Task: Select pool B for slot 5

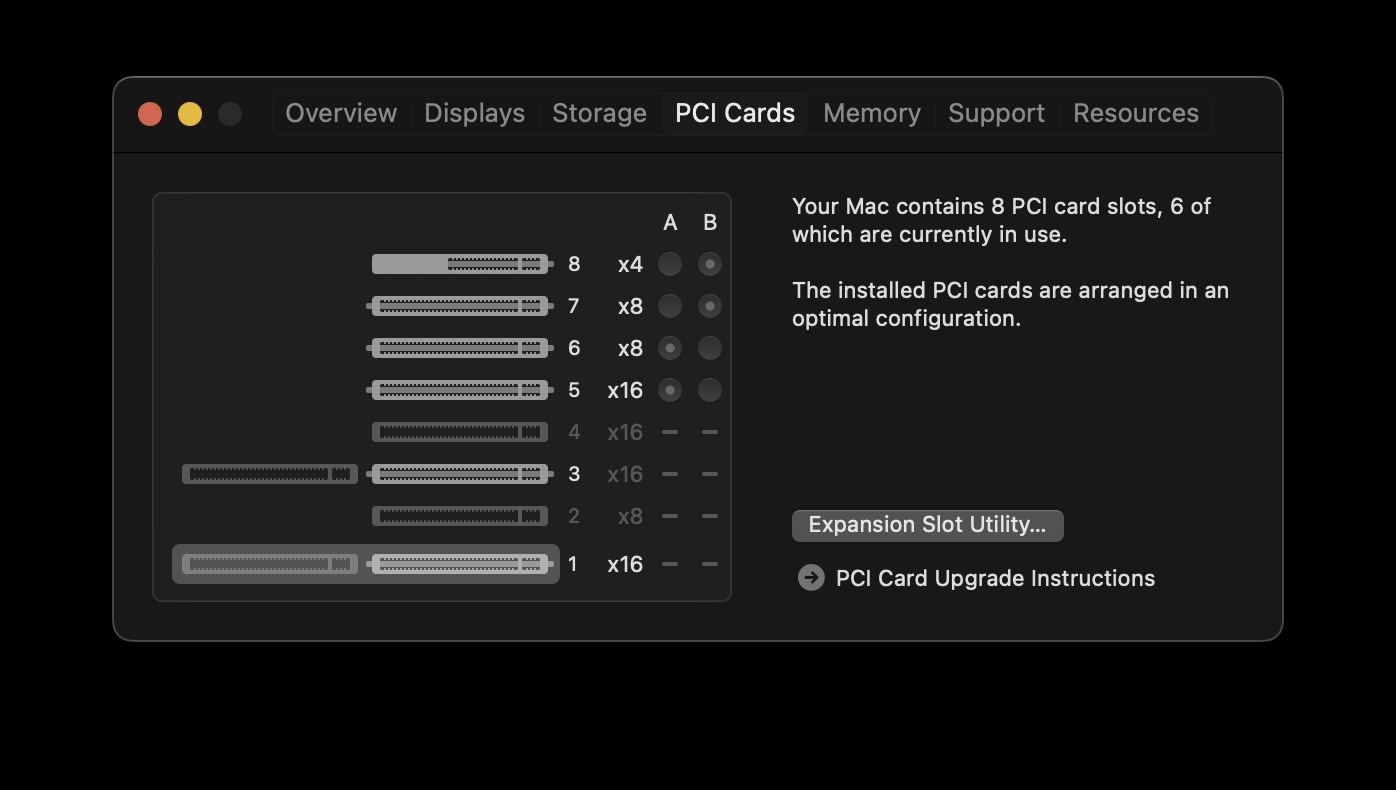Action: [710, 390]
